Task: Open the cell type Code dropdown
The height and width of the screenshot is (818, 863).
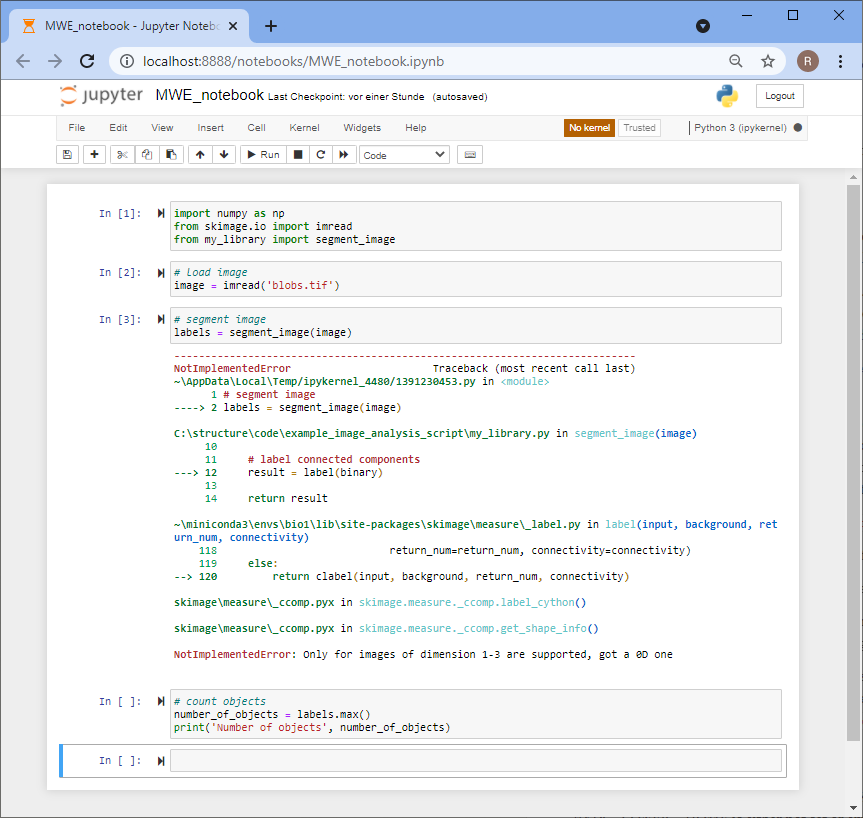Action: click(x=404, y=155)
